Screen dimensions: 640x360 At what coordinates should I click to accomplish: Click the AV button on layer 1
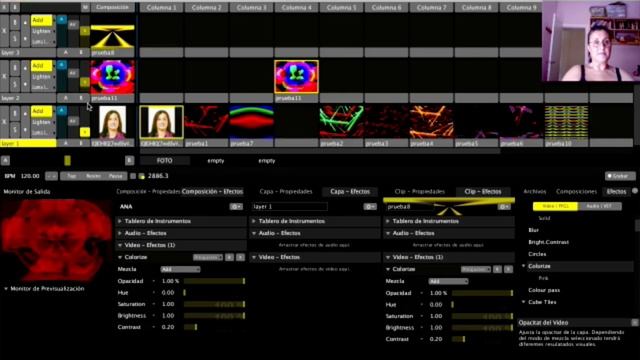(73, 121)
